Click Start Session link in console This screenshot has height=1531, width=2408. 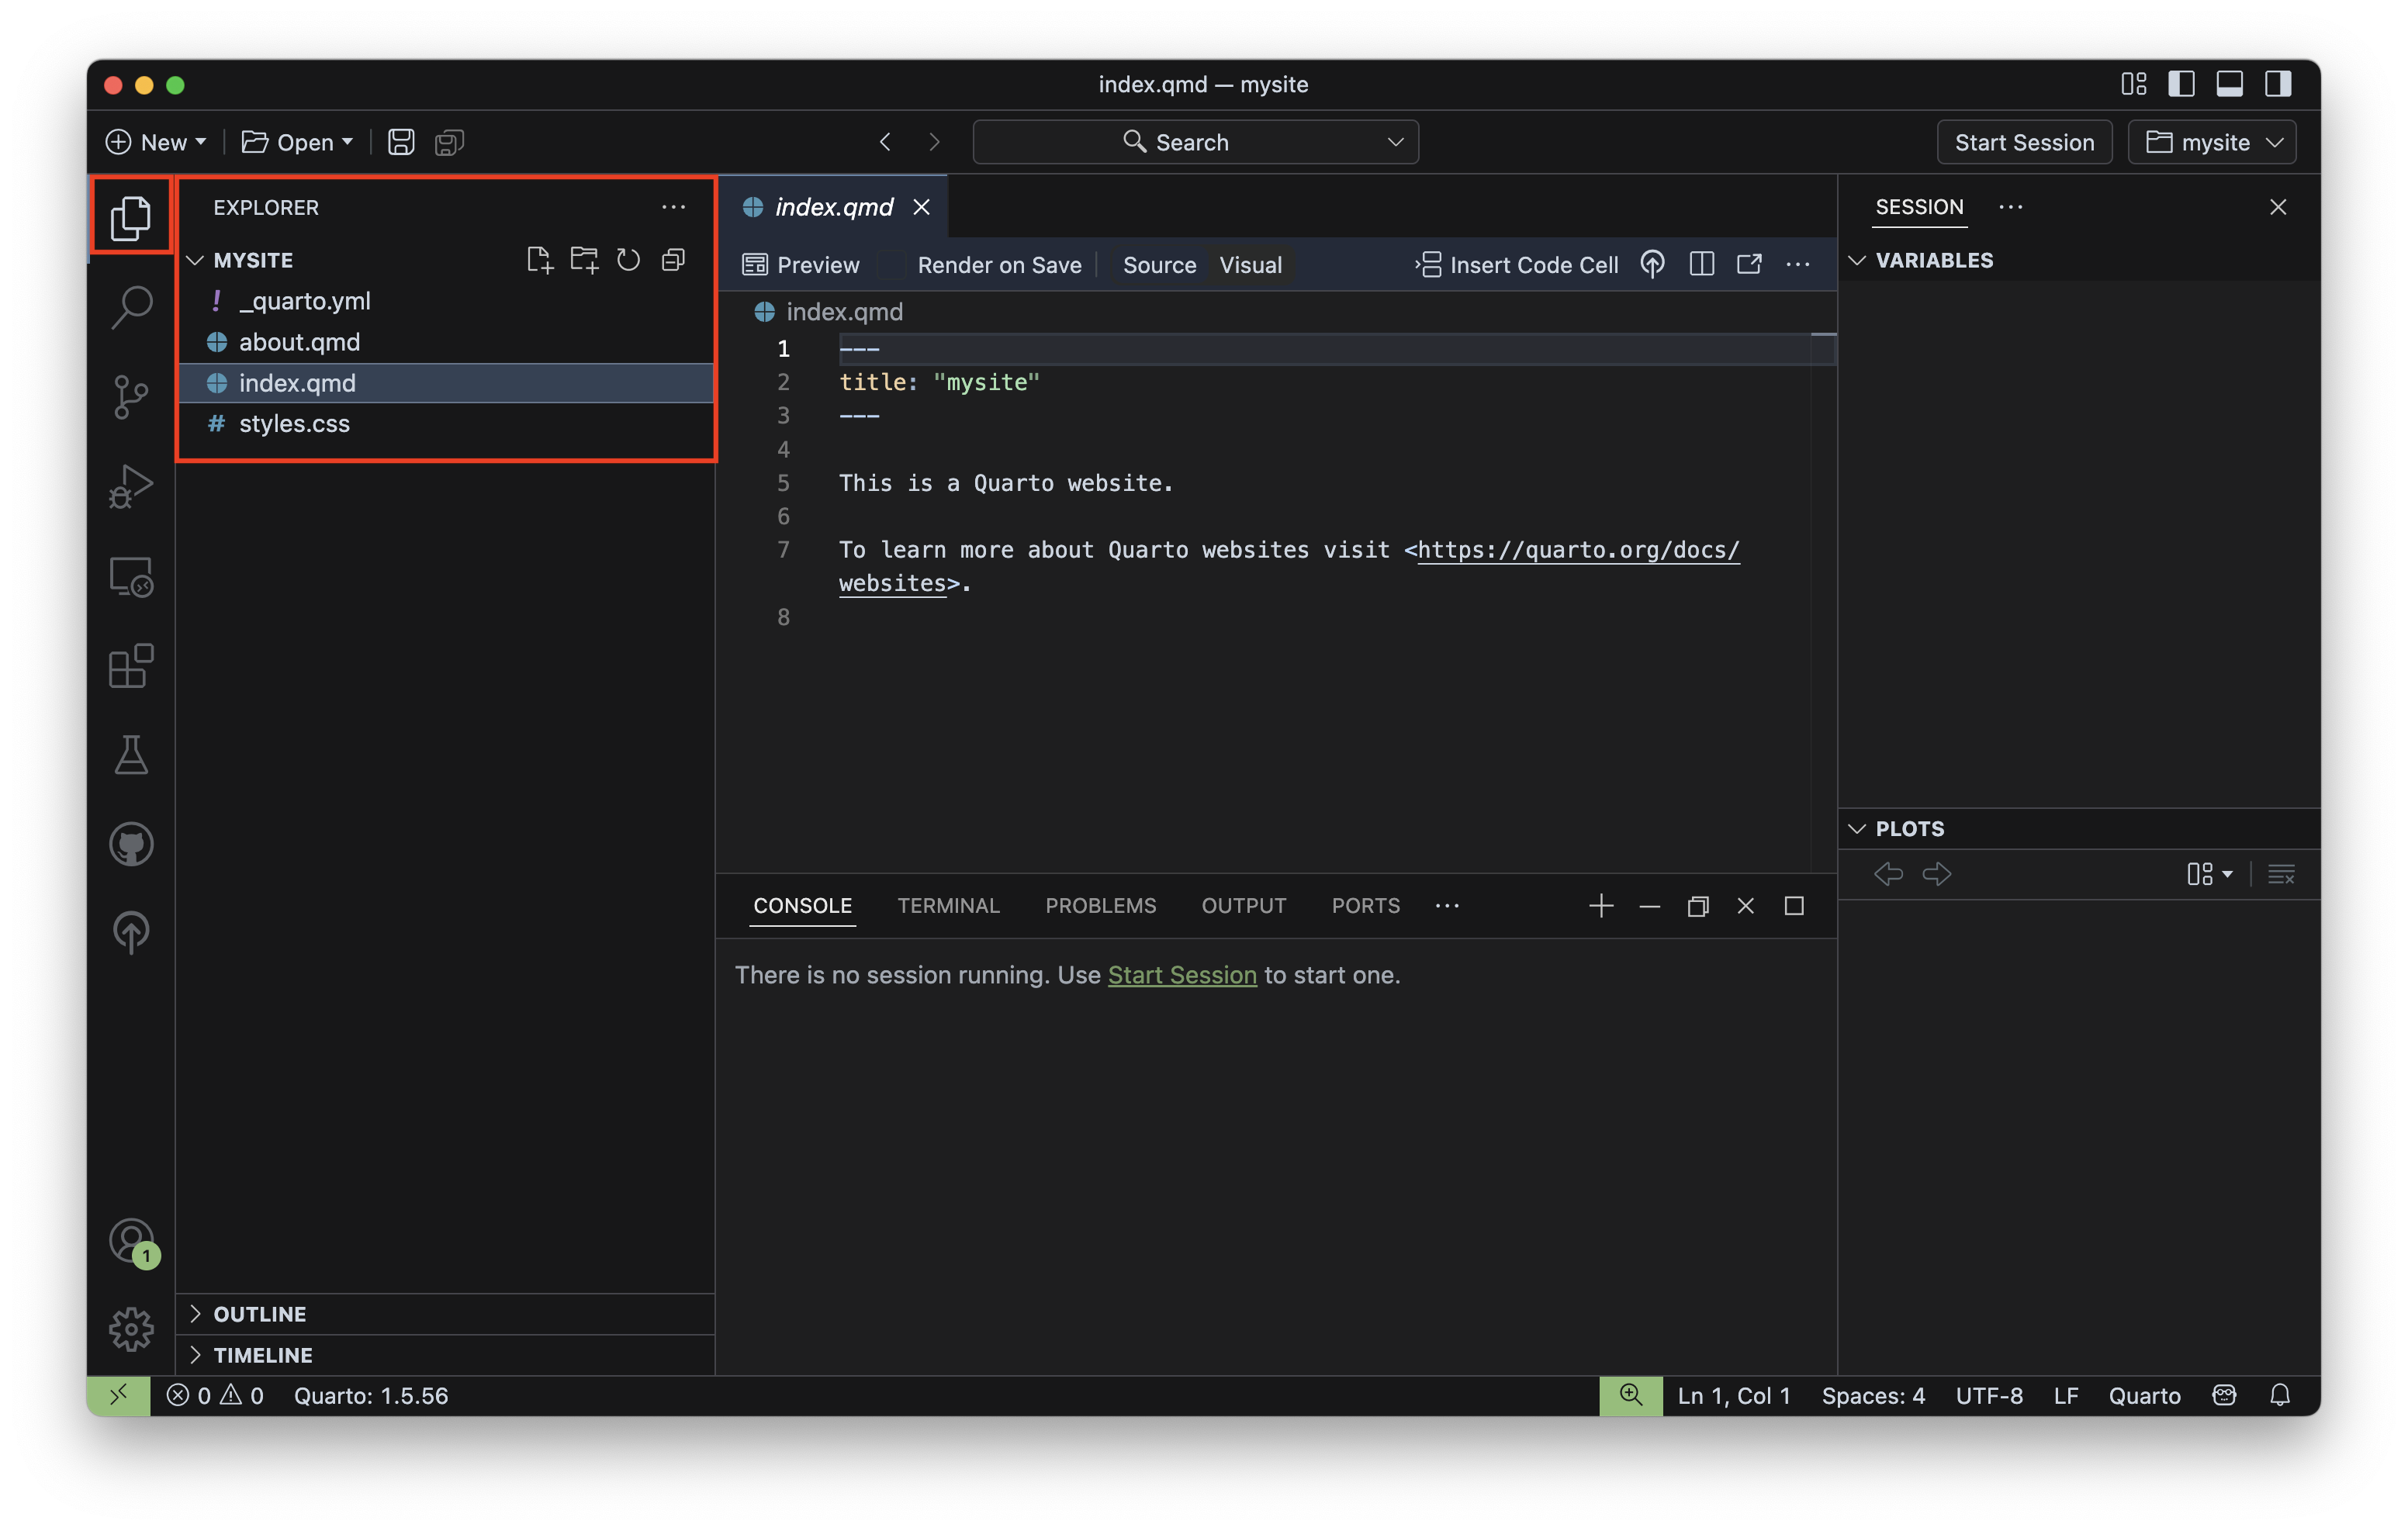pos(1182,975)
